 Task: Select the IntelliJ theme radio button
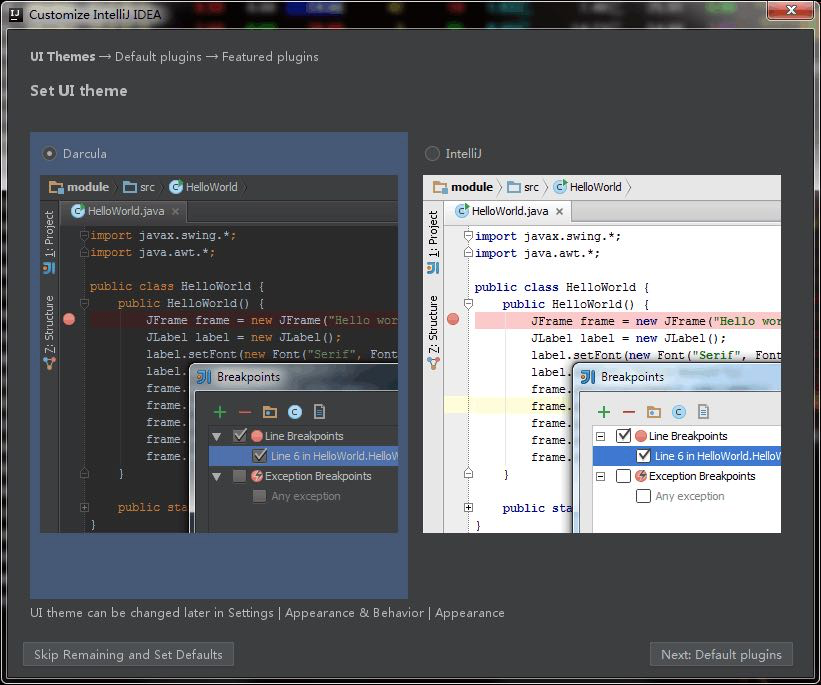click(x=432, y=153)
